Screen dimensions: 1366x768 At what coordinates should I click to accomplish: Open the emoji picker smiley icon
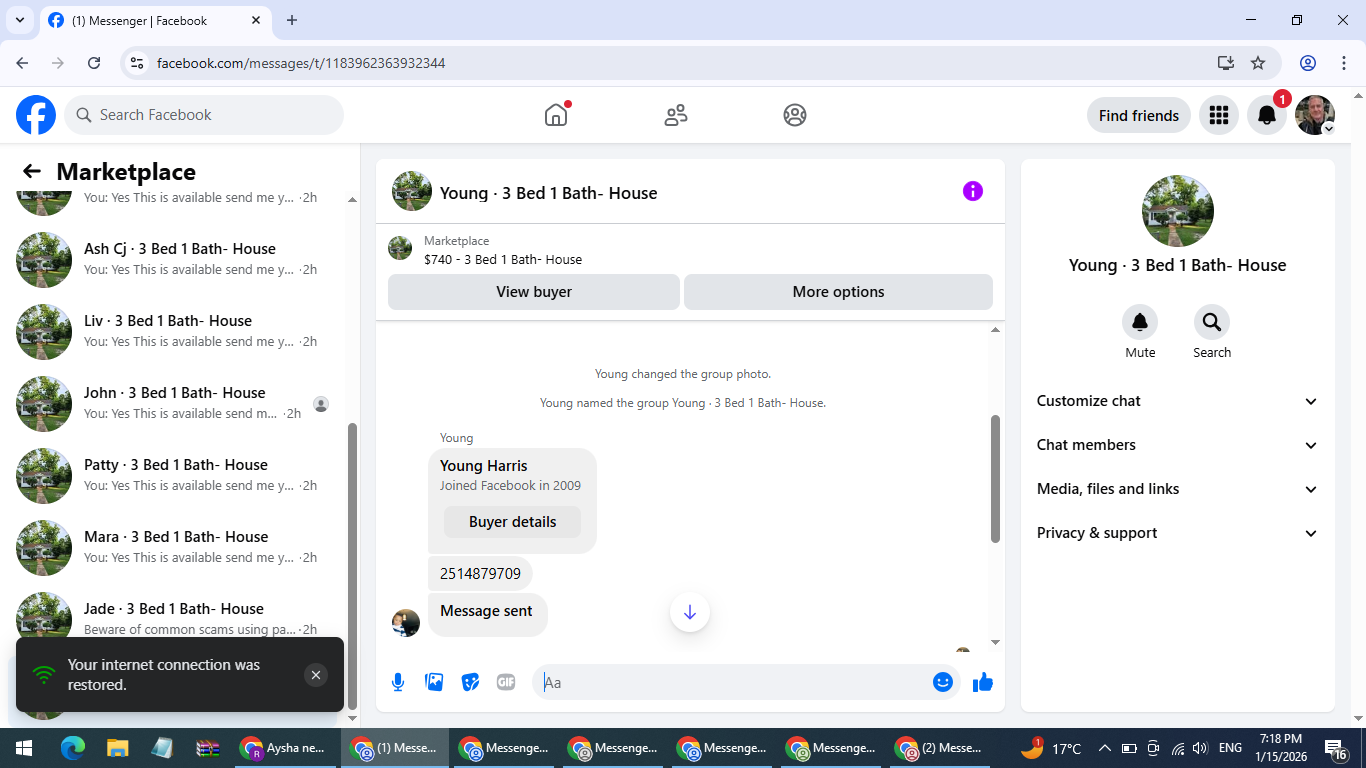coord(942,682)
